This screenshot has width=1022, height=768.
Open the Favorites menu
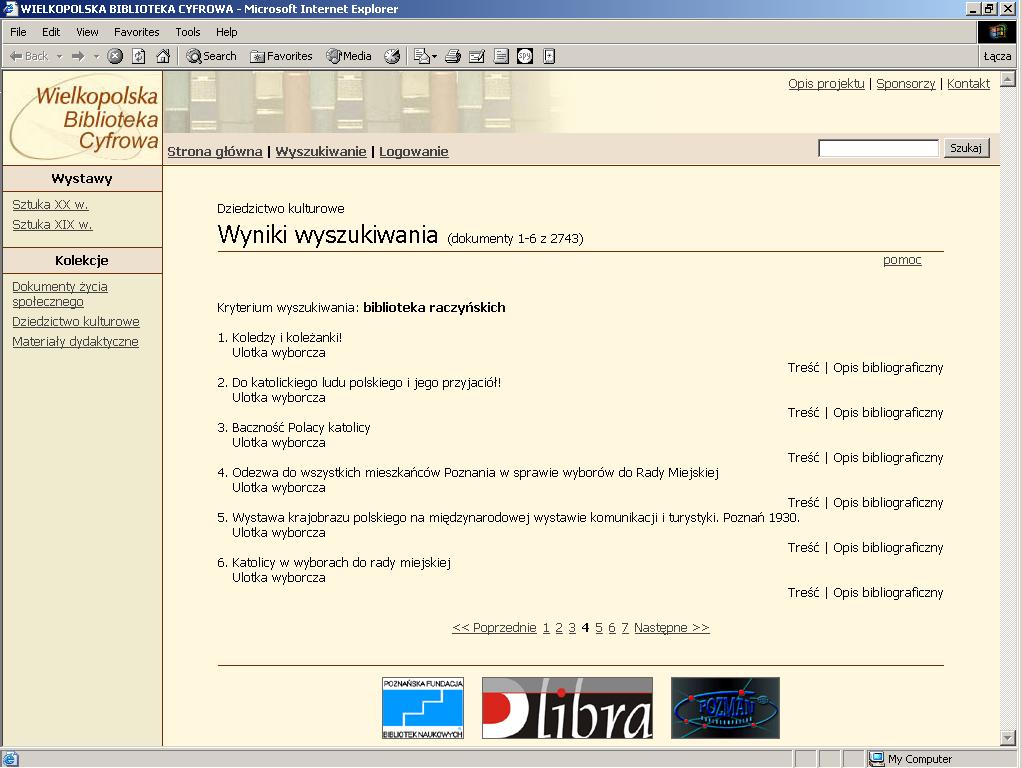136,32
